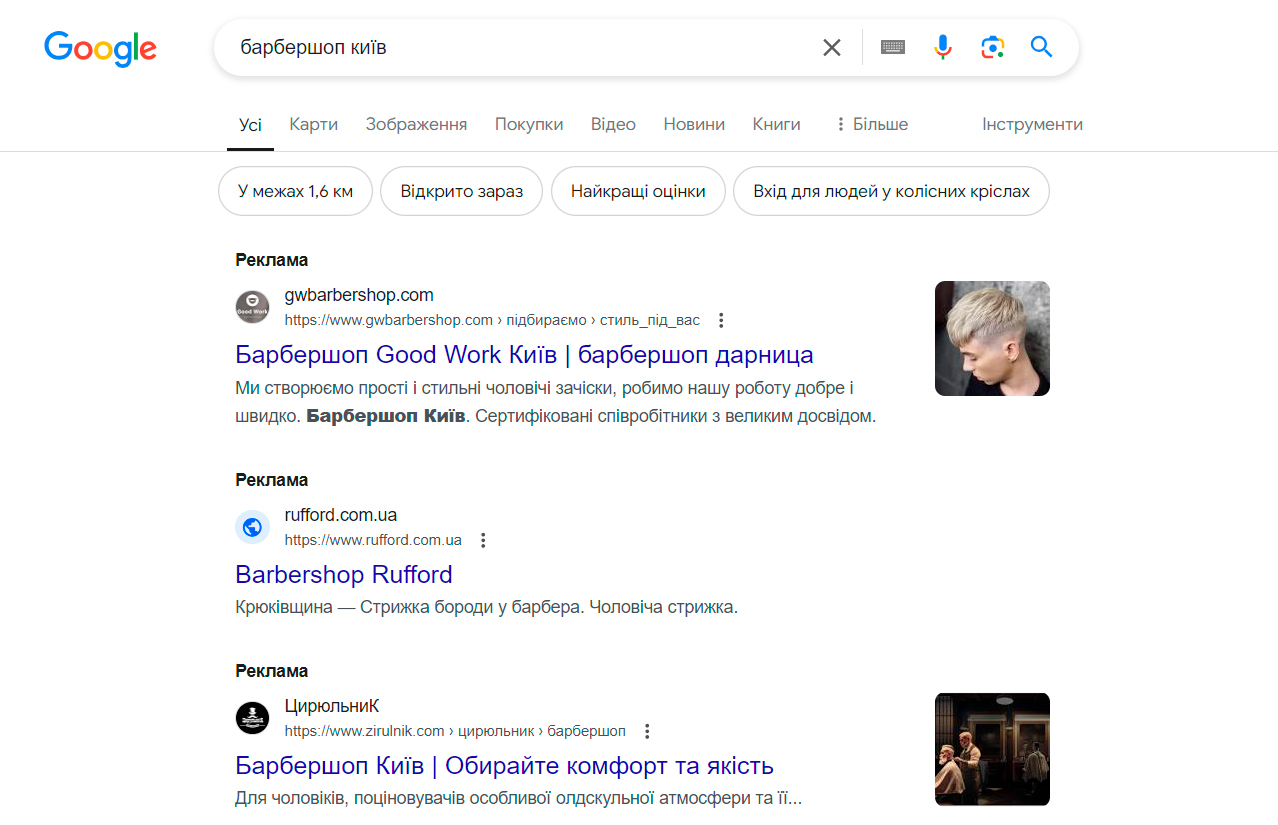
Task: Open Google Lens image search
Action: pos(992,47)
